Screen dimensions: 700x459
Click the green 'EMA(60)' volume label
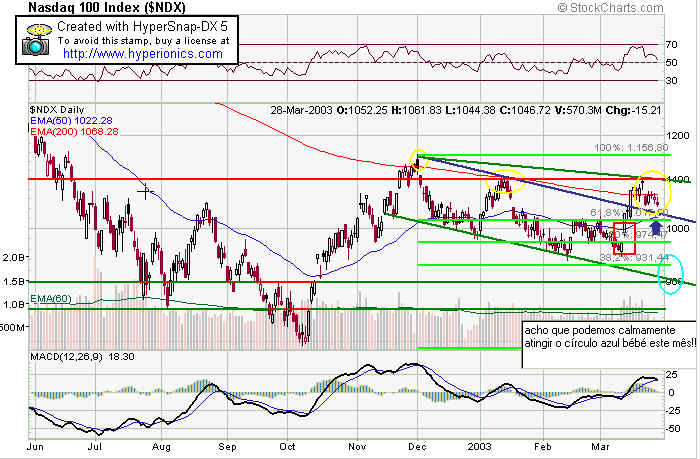tap(50, 298)
